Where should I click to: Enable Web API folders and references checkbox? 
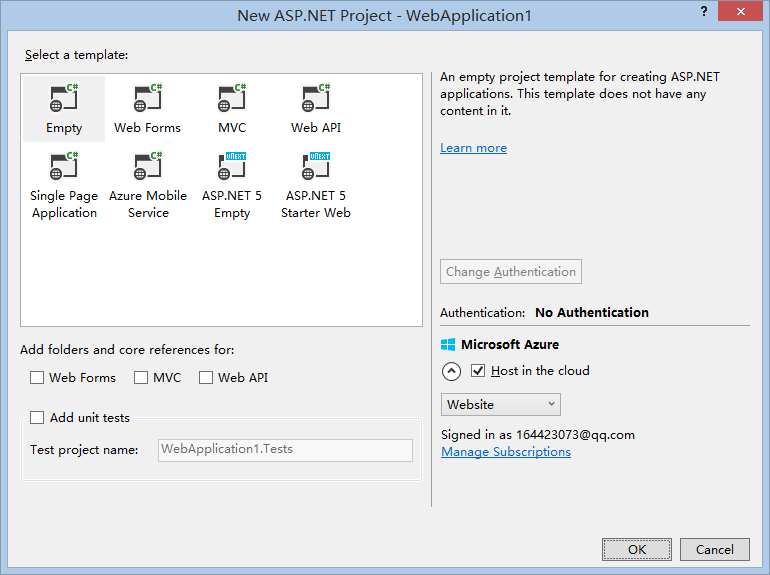[206, 378]
